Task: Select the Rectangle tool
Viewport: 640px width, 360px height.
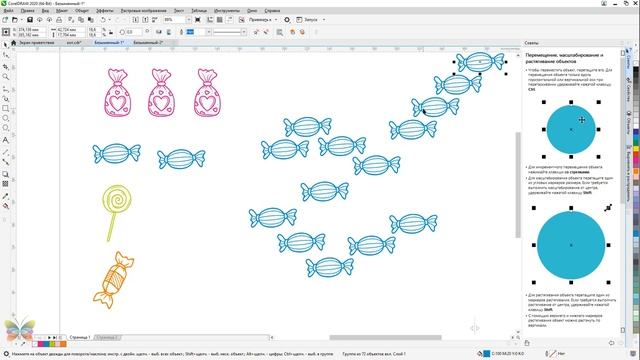Action: coord(5,108)
